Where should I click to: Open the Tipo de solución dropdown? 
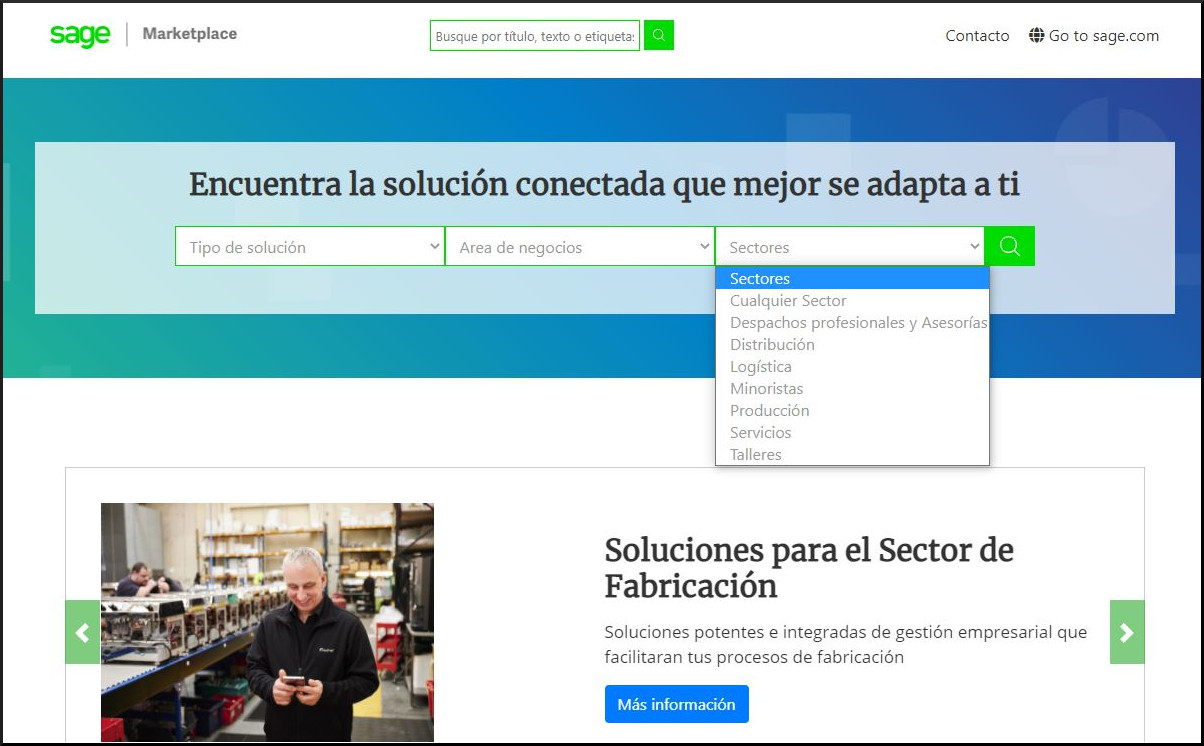pos(310,247)
